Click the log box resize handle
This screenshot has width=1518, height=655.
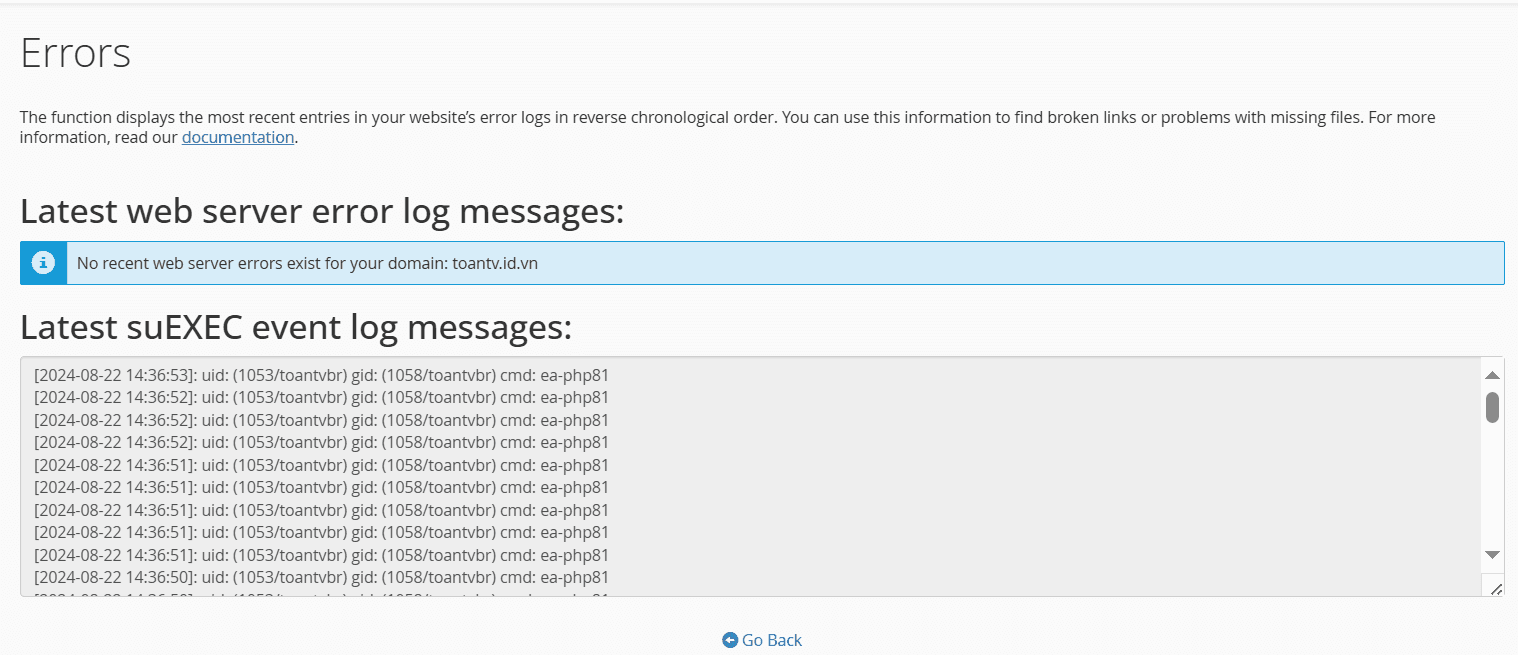click(1495, 589)
